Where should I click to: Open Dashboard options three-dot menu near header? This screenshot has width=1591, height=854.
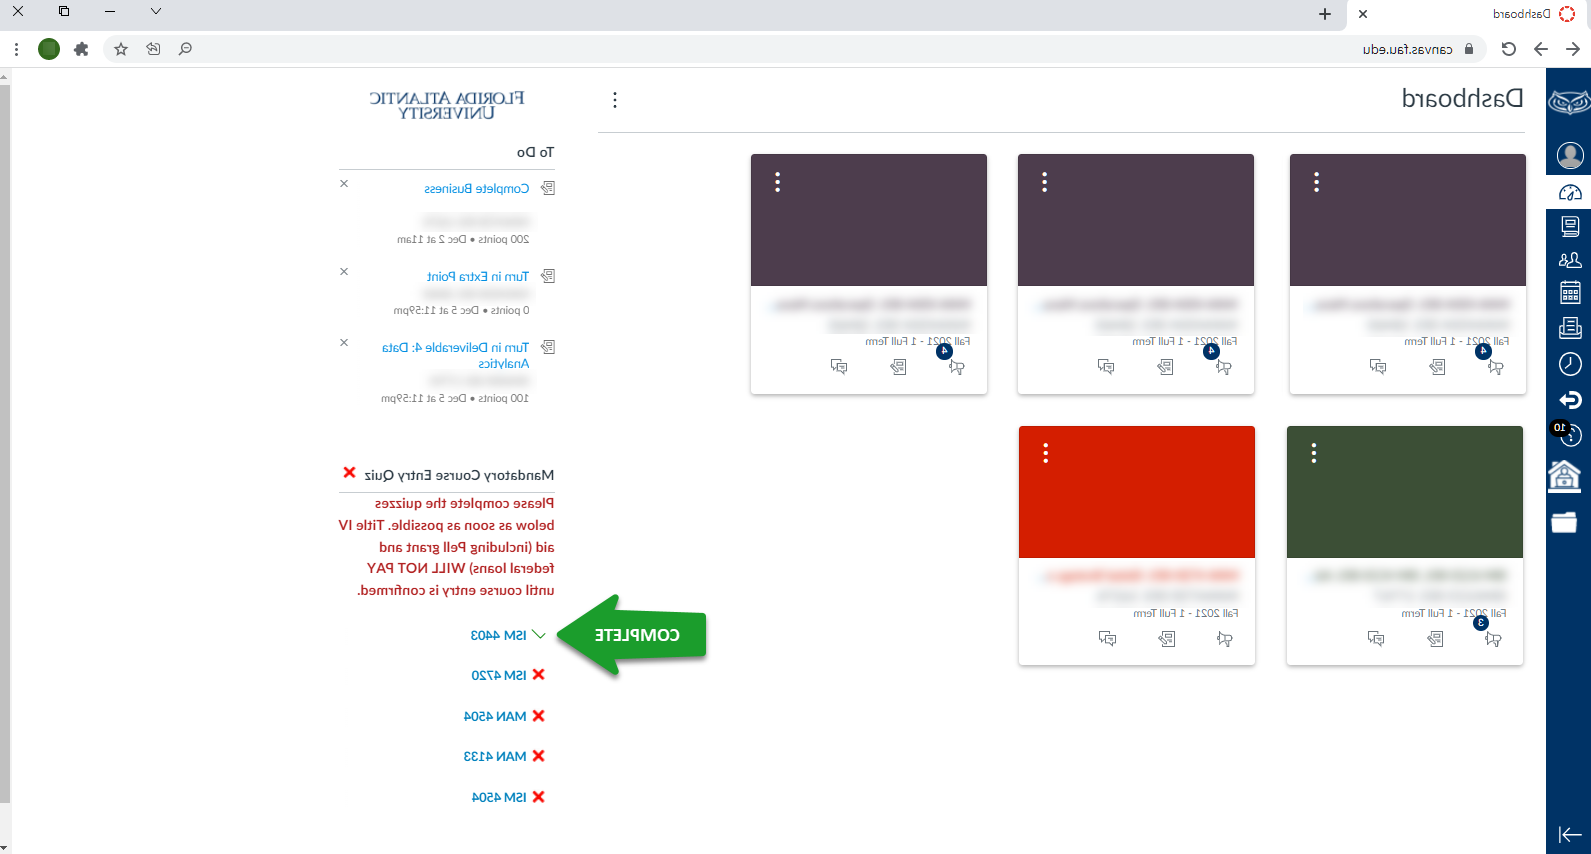click(615, 100)
